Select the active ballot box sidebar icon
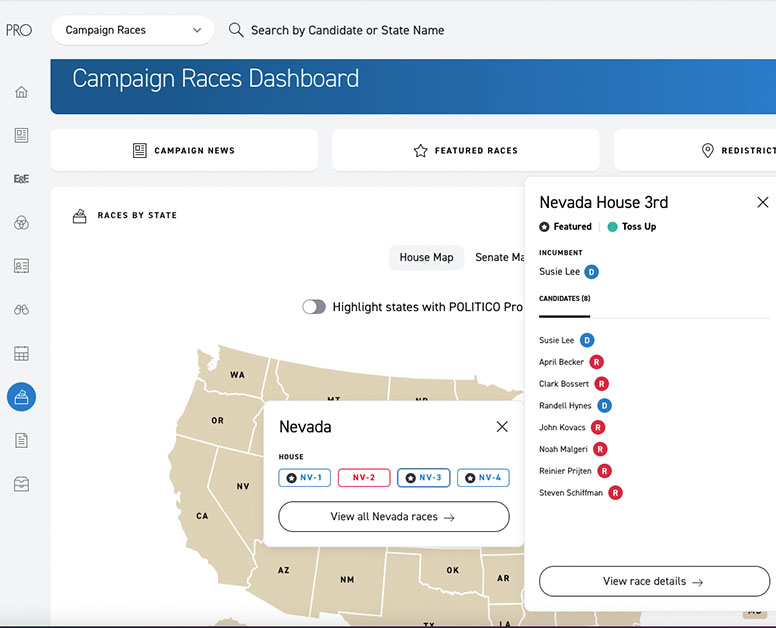776x628 pixels. pos(21,397)
